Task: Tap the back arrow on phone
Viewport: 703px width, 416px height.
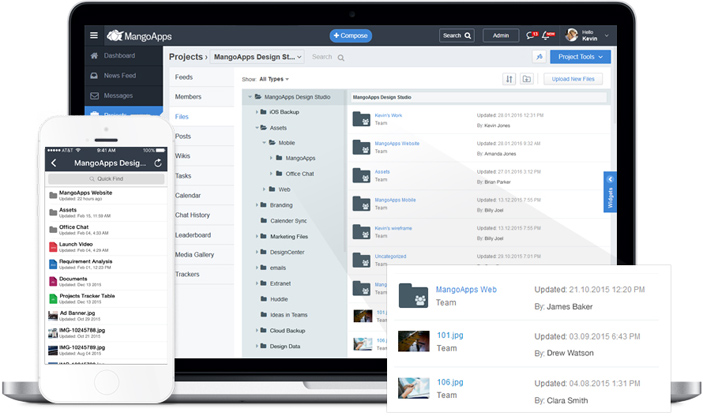Action: 54,163
